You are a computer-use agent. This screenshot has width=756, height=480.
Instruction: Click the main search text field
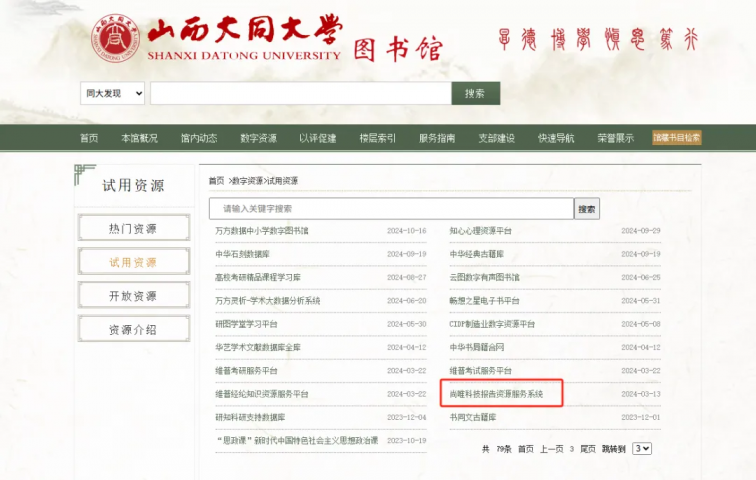[x=300, y=93]
